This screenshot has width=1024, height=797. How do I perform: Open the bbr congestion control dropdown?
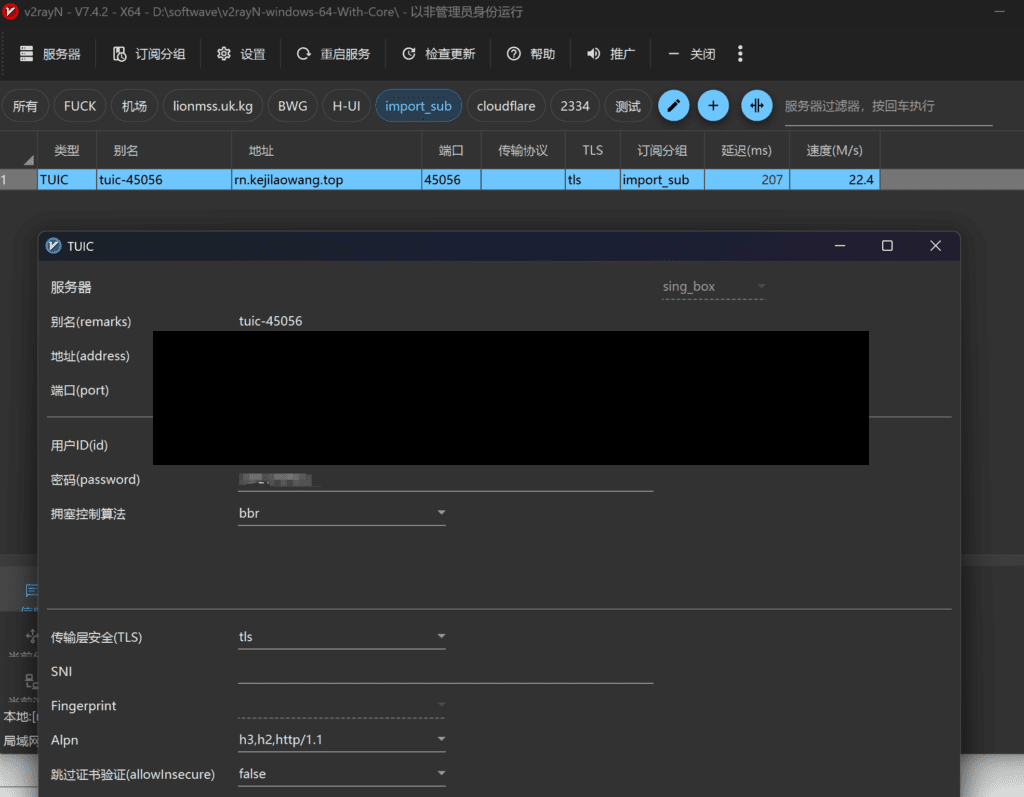click(342, 513)
